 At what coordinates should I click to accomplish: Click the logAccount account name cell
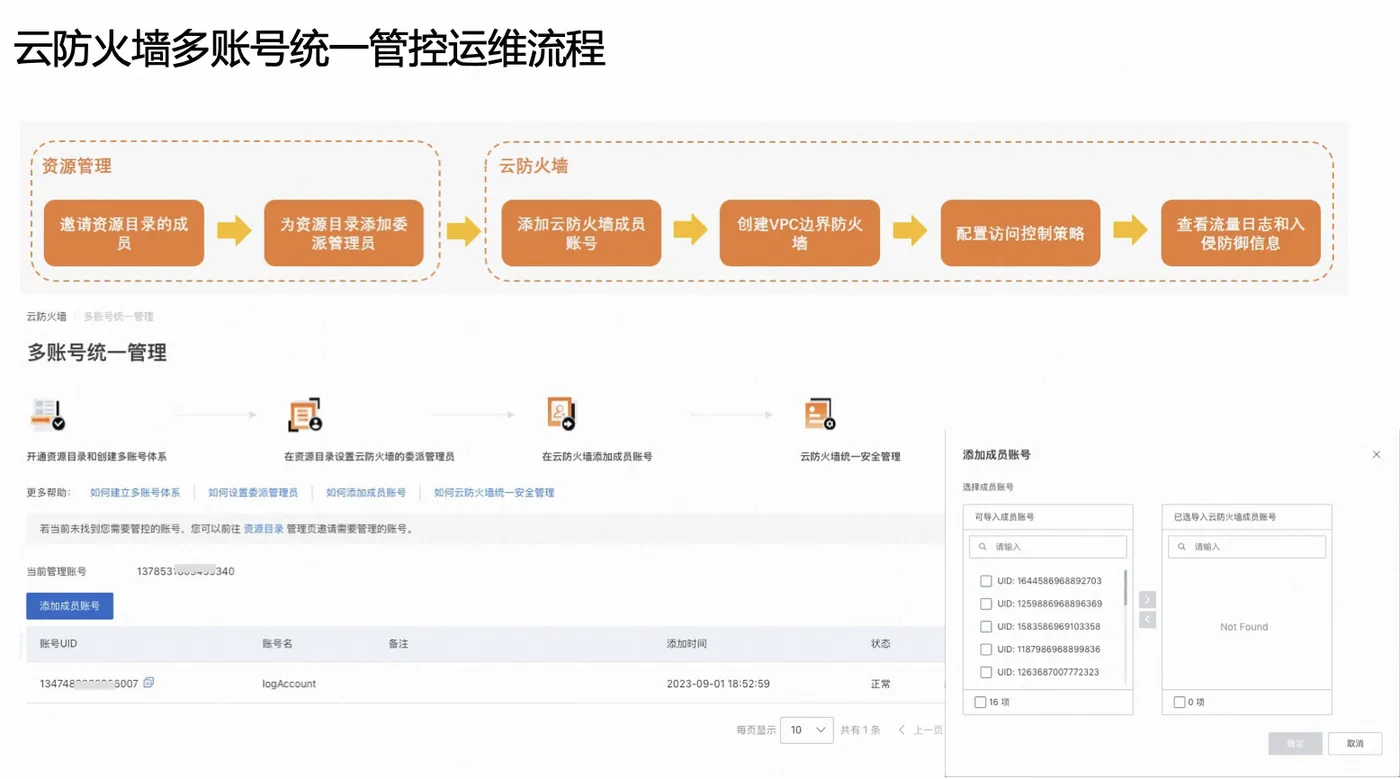point(289,684)
